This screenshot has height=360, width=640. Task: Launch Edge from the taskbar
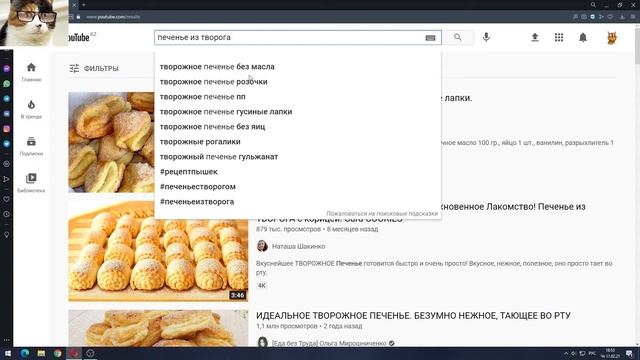pyautogui.click(x=24, y=353)
